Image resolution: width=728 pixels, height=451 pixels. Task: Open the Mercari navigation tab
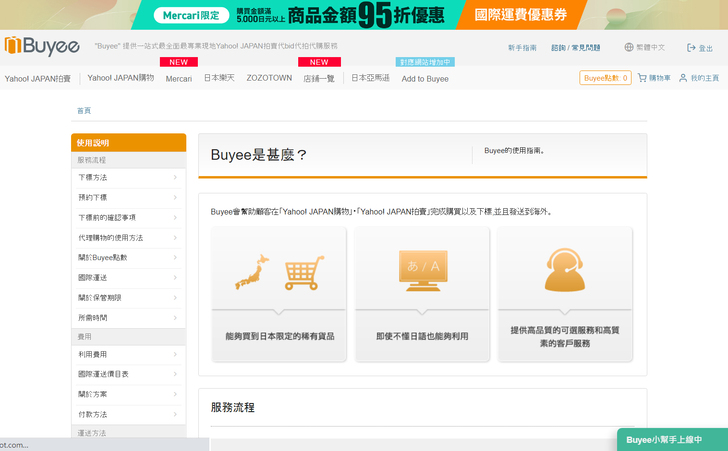pos(179,78)
